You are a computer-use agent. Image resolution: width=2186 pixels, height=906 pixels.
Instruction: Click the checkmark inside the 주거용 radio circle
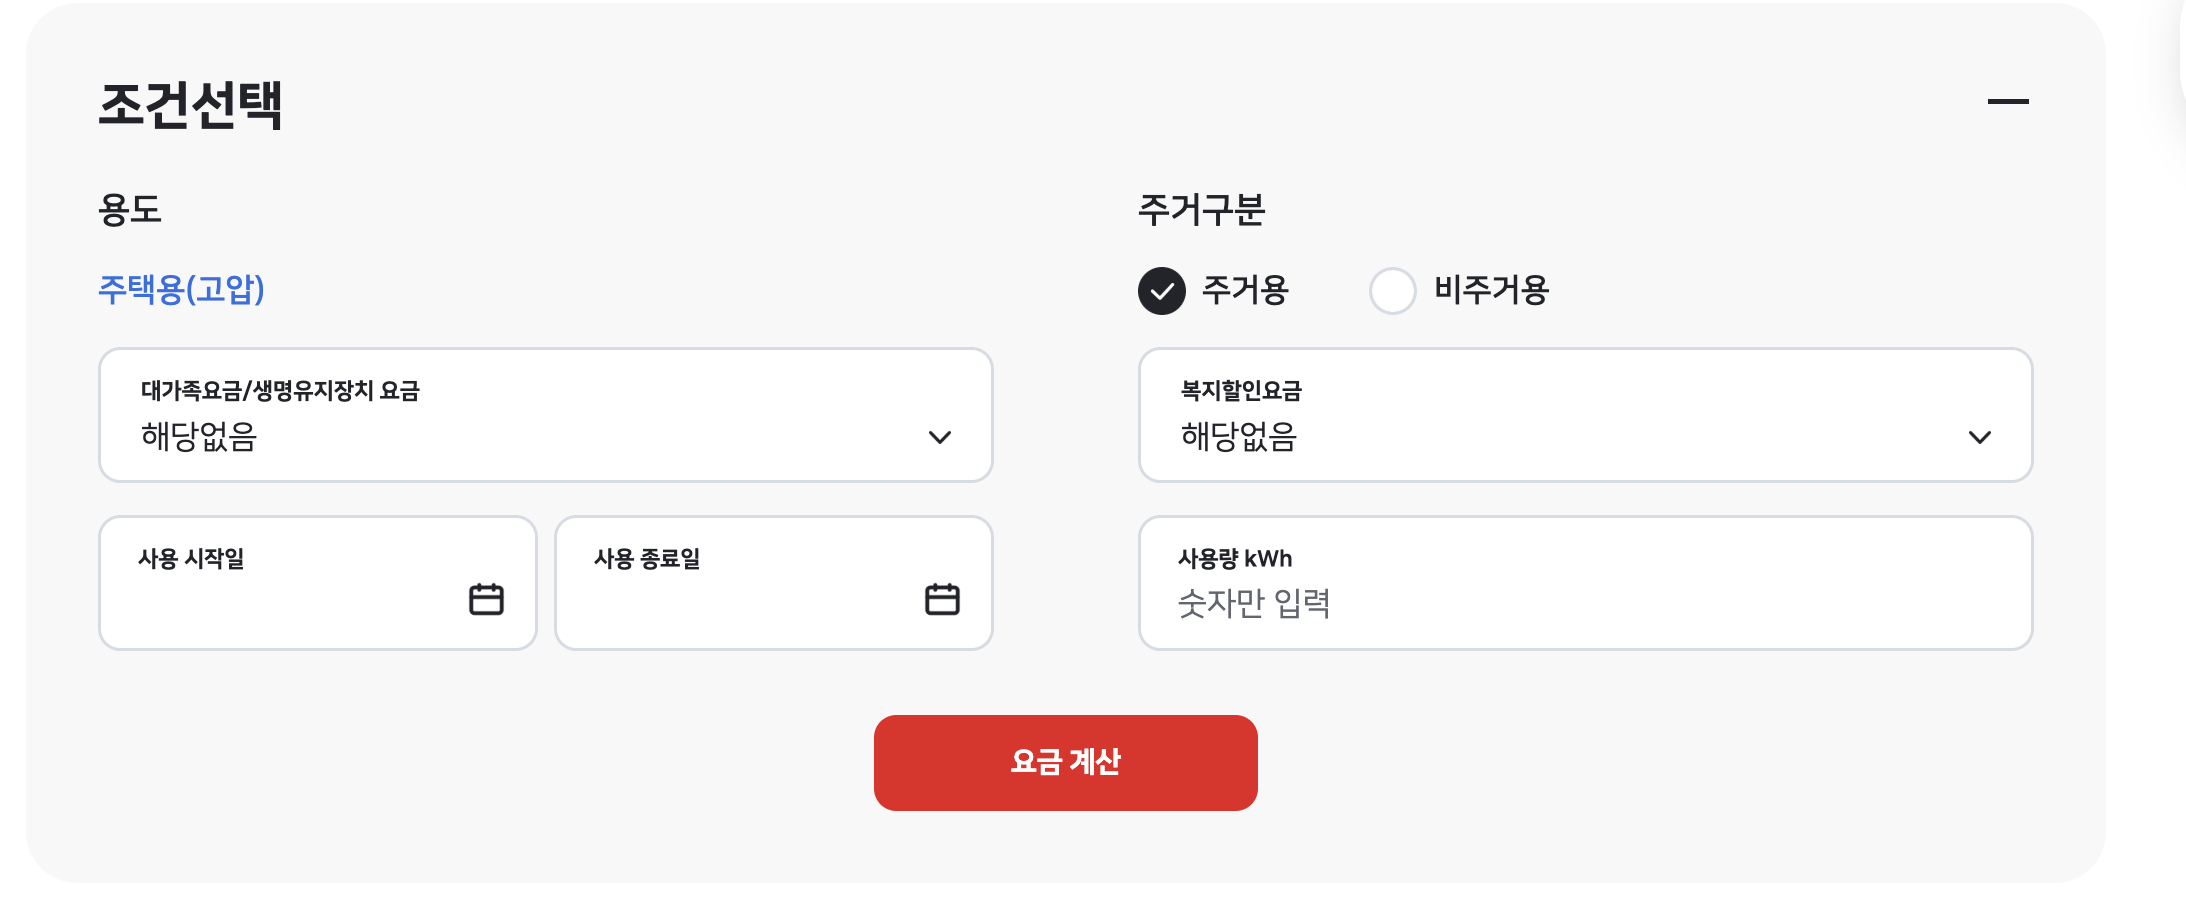click(x=1160, y=291)
